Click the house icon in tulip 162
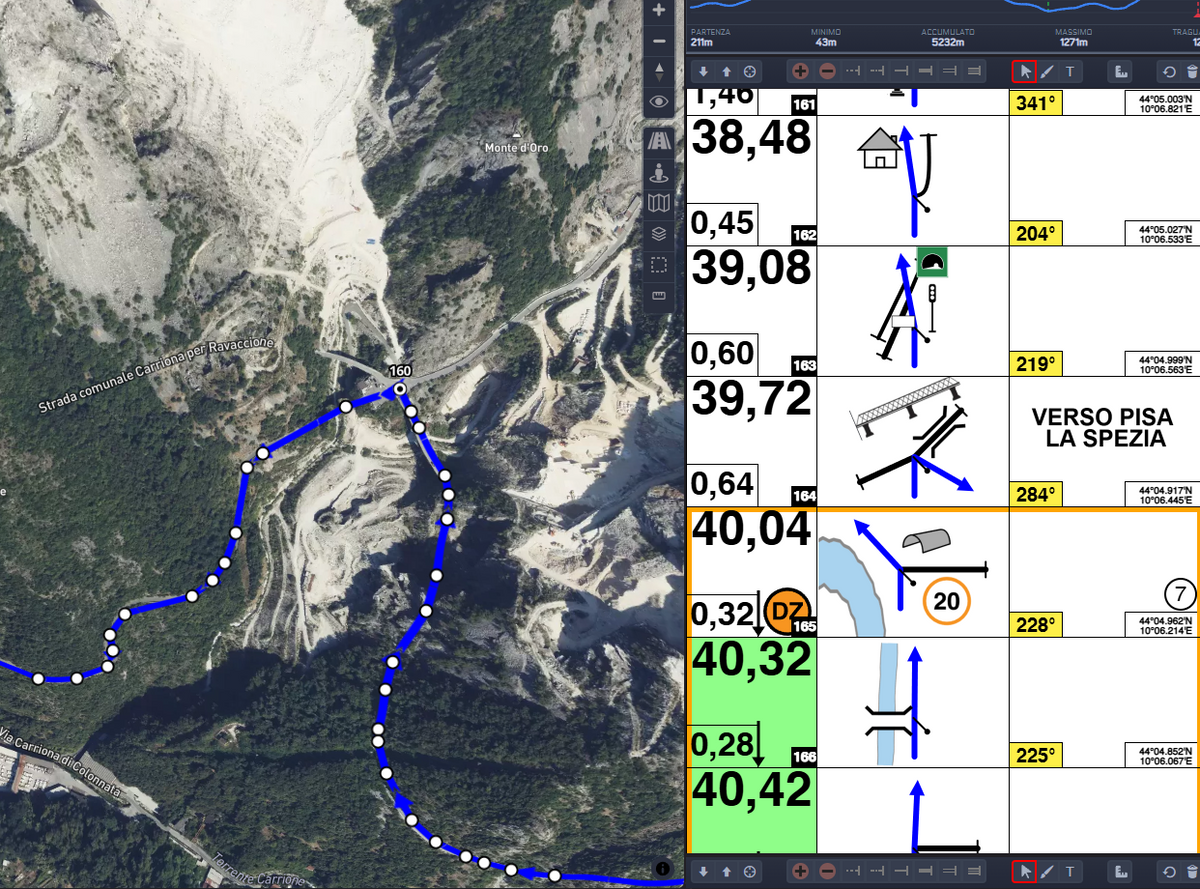1200x889 pixels. [x=880, y=149]
